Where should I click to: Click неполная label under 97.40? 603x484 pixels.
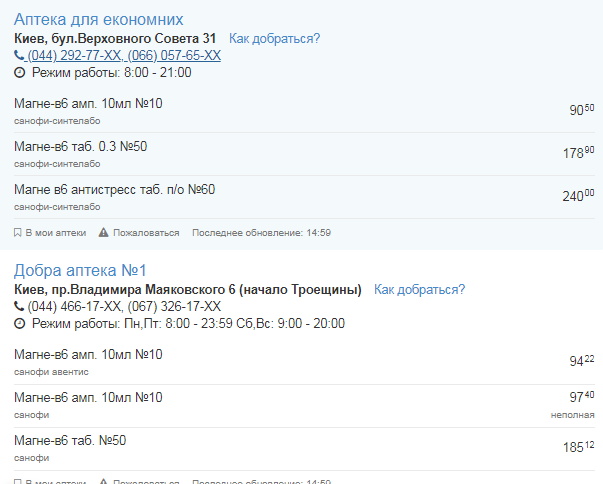(572, 415)
